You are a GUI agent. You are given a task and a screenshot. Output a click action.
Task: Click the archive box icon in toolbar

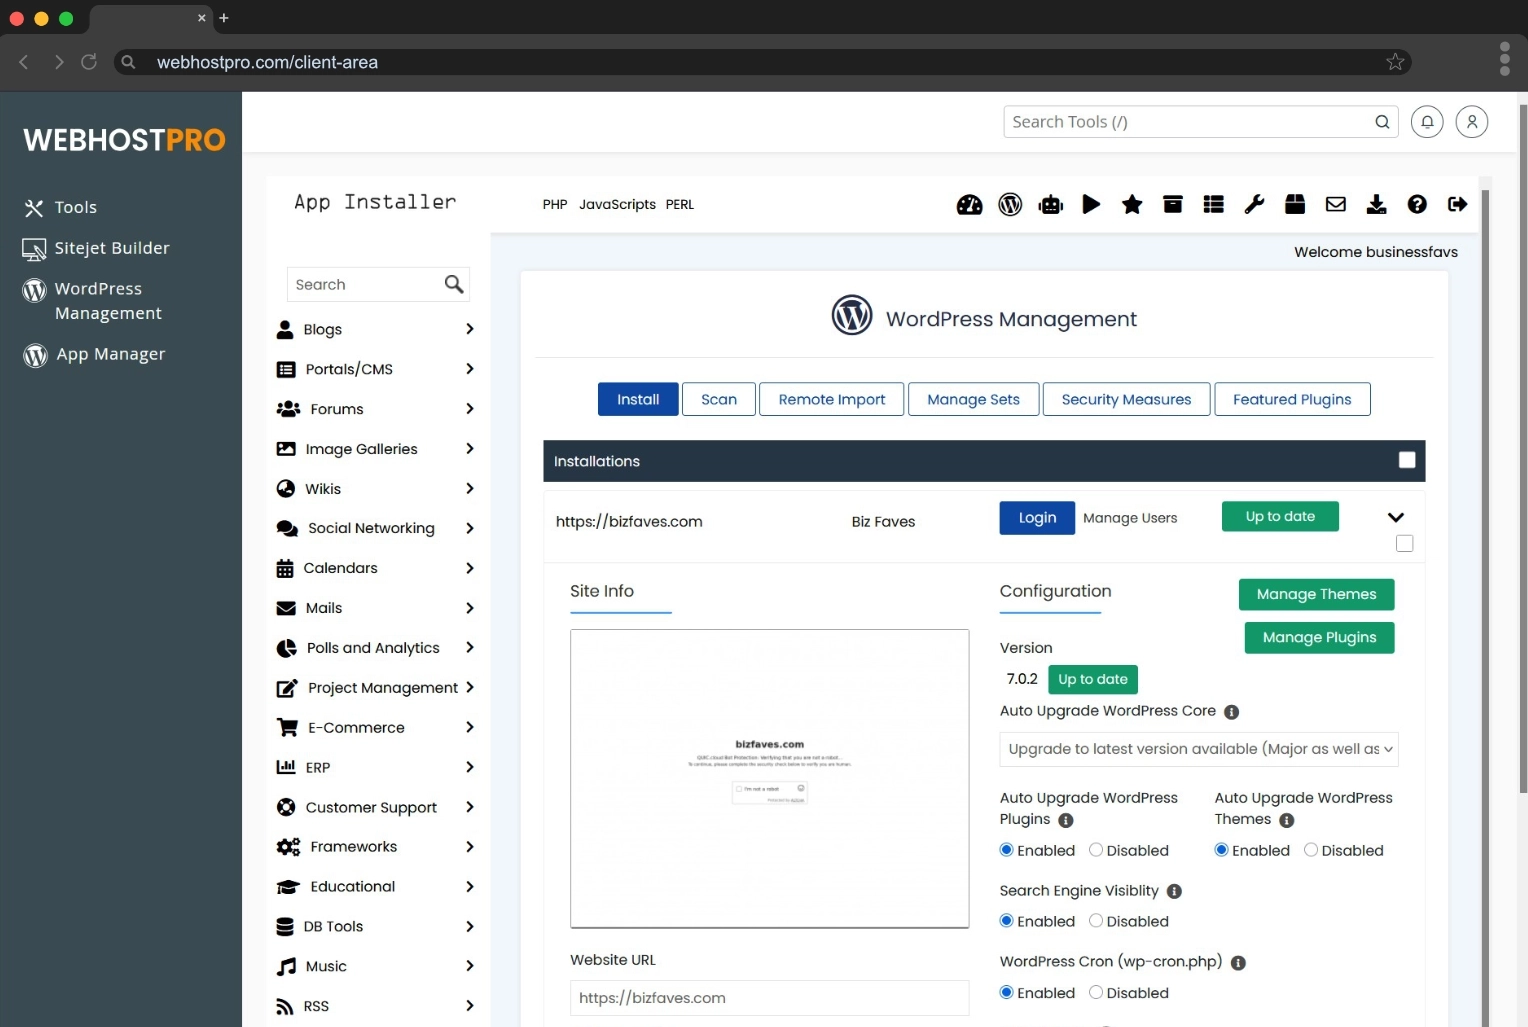[1173, 205]
